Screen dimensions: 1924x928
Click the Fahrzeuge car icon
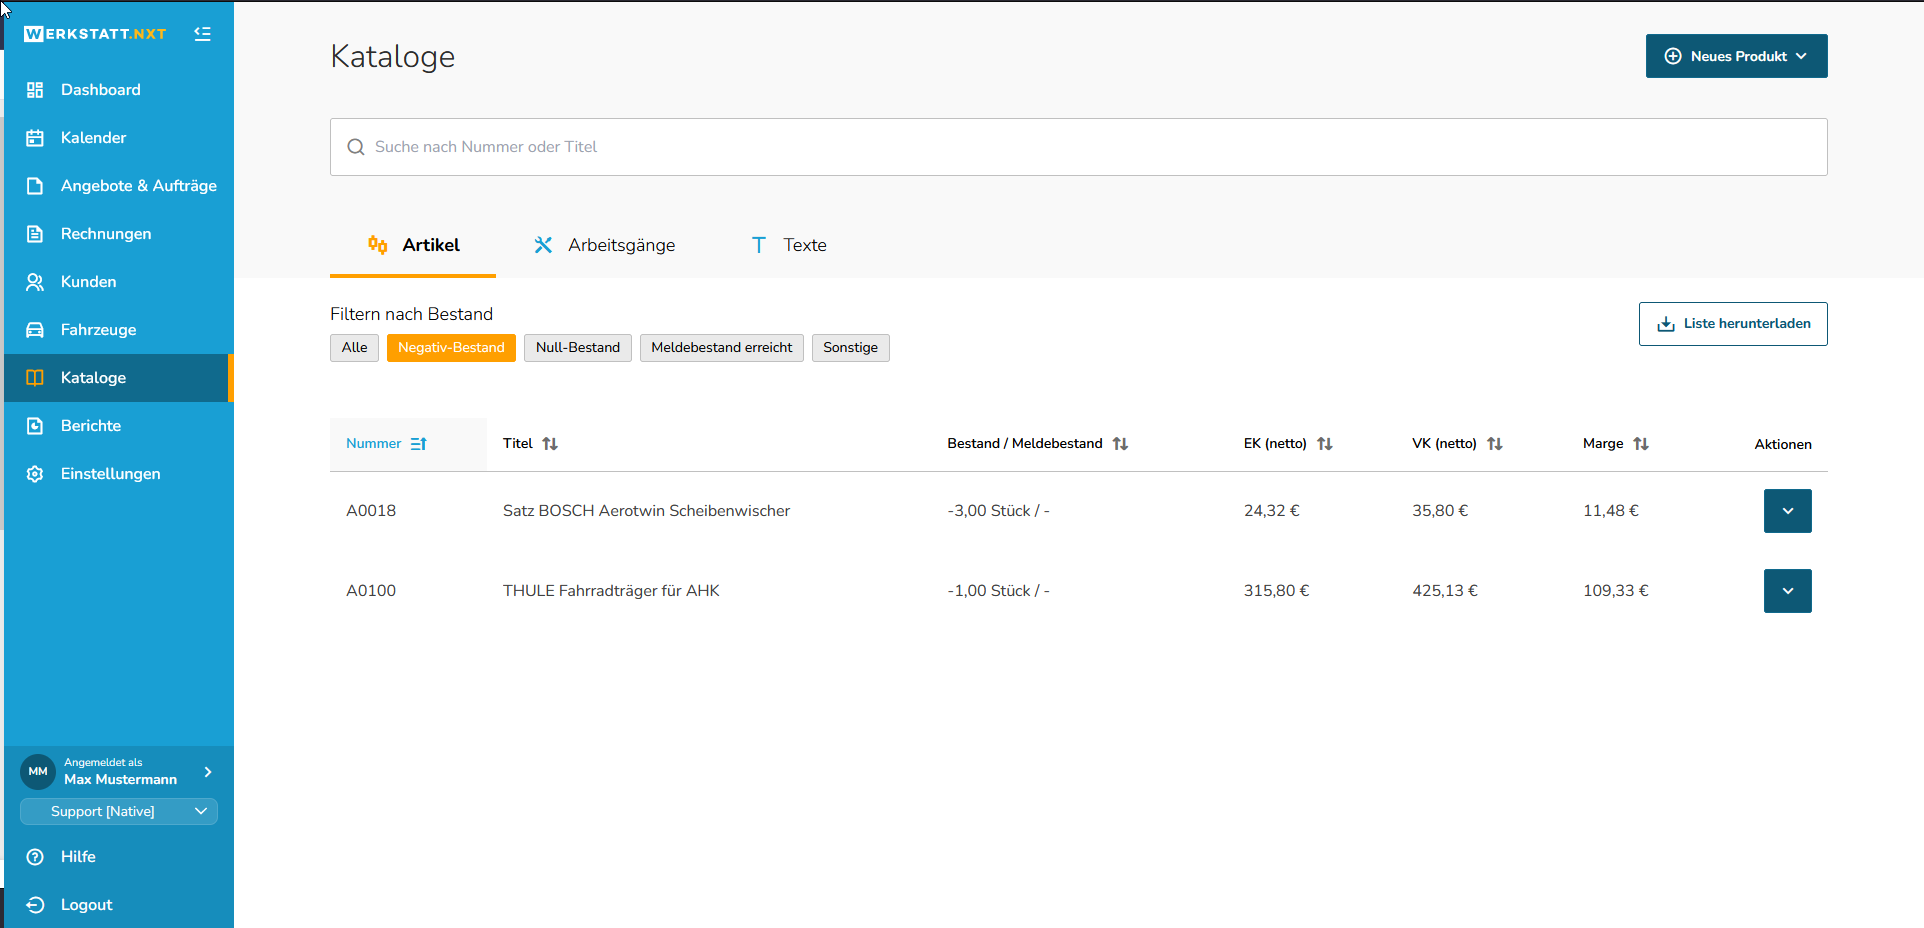[35, 330]
